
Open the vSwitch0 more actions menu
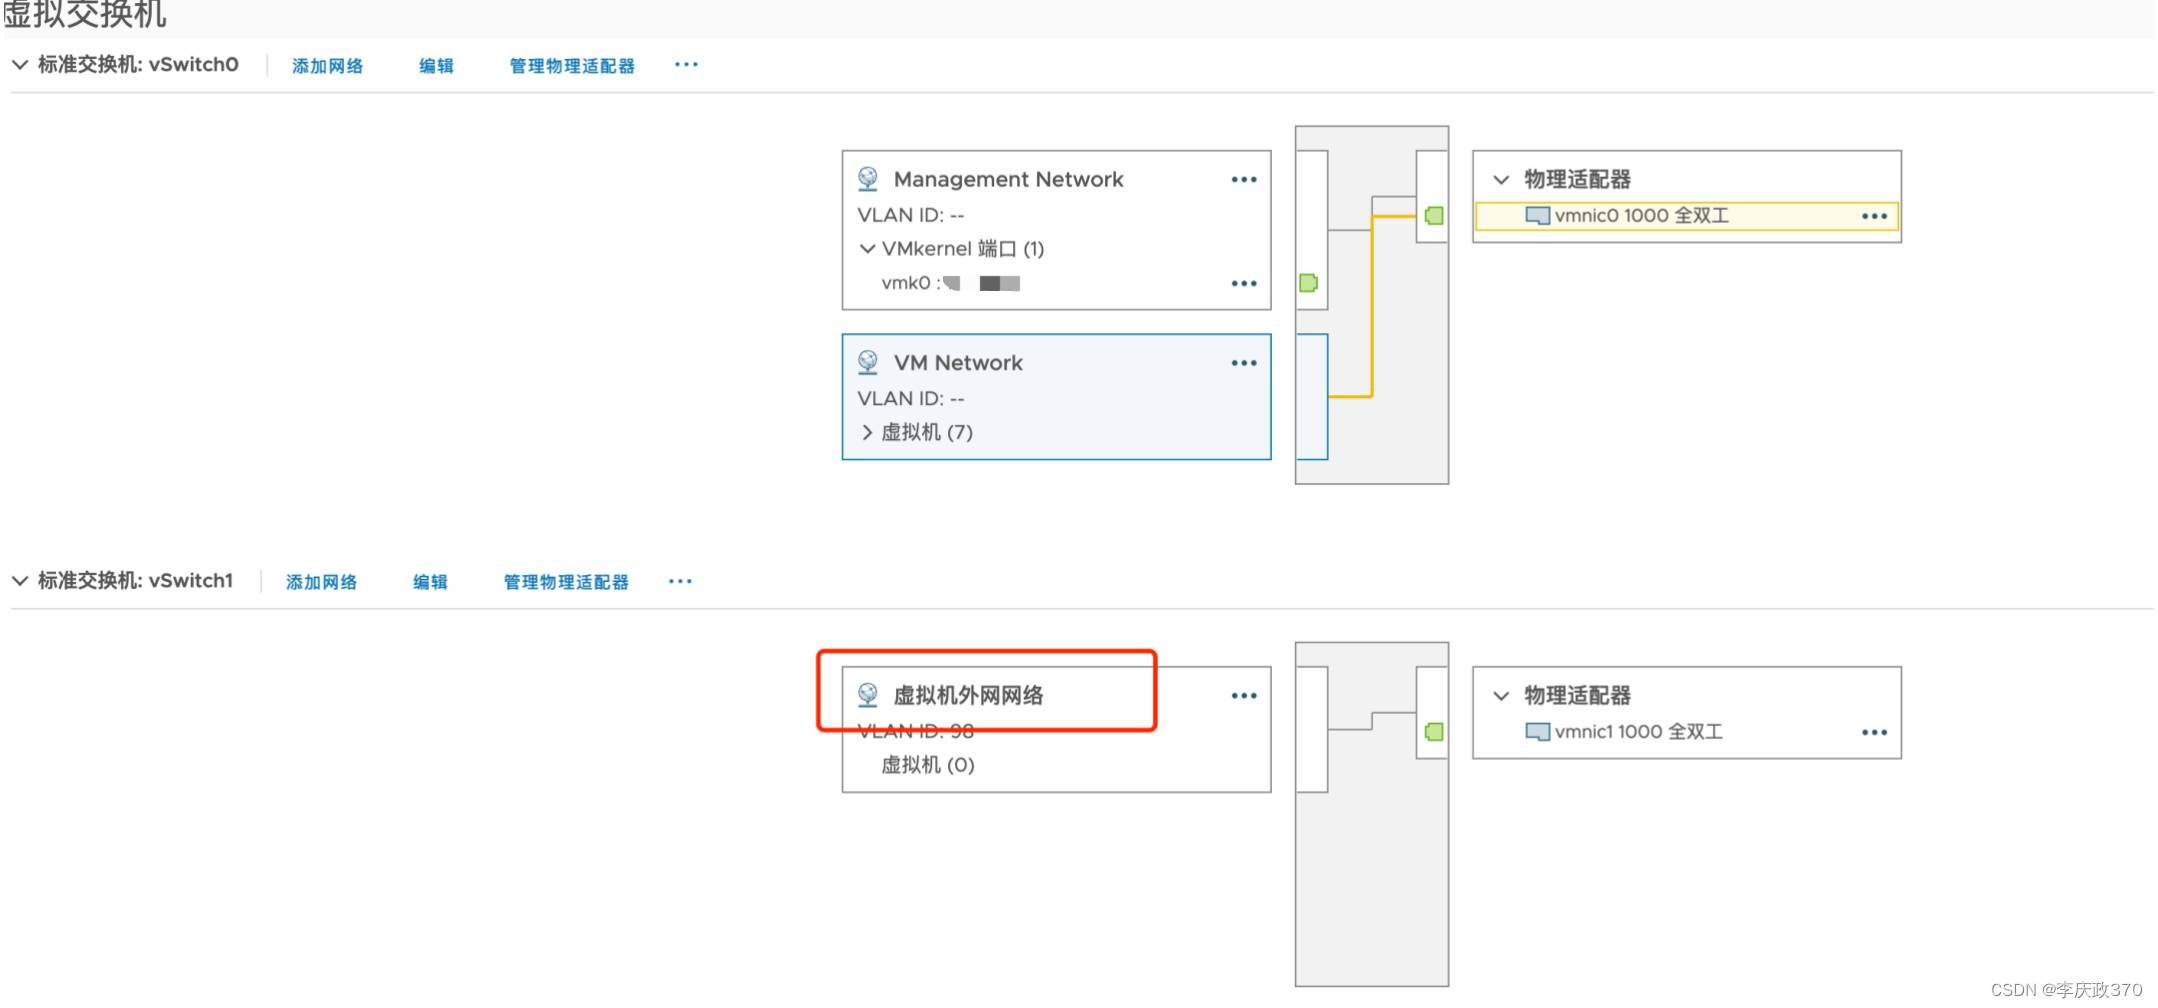686,65
